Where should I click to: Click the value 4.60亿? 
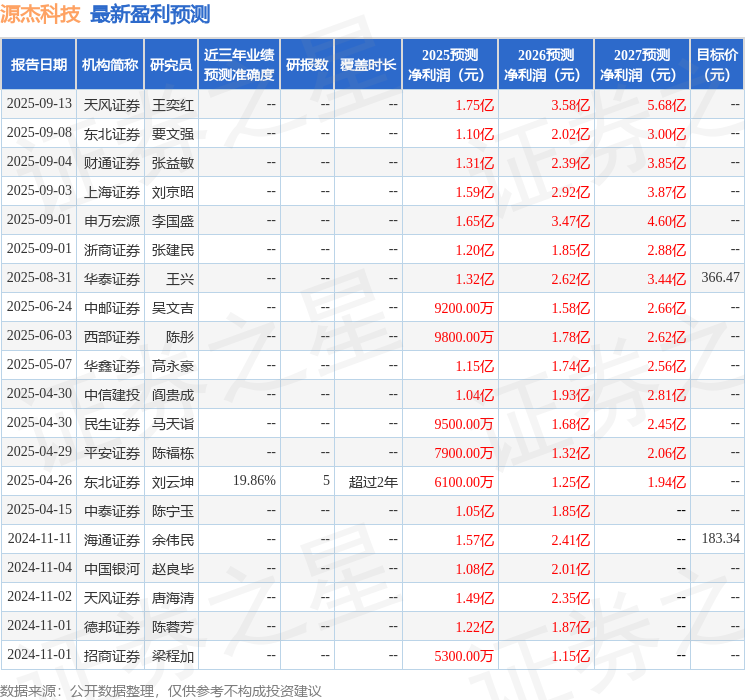click(x=666, y=221)
